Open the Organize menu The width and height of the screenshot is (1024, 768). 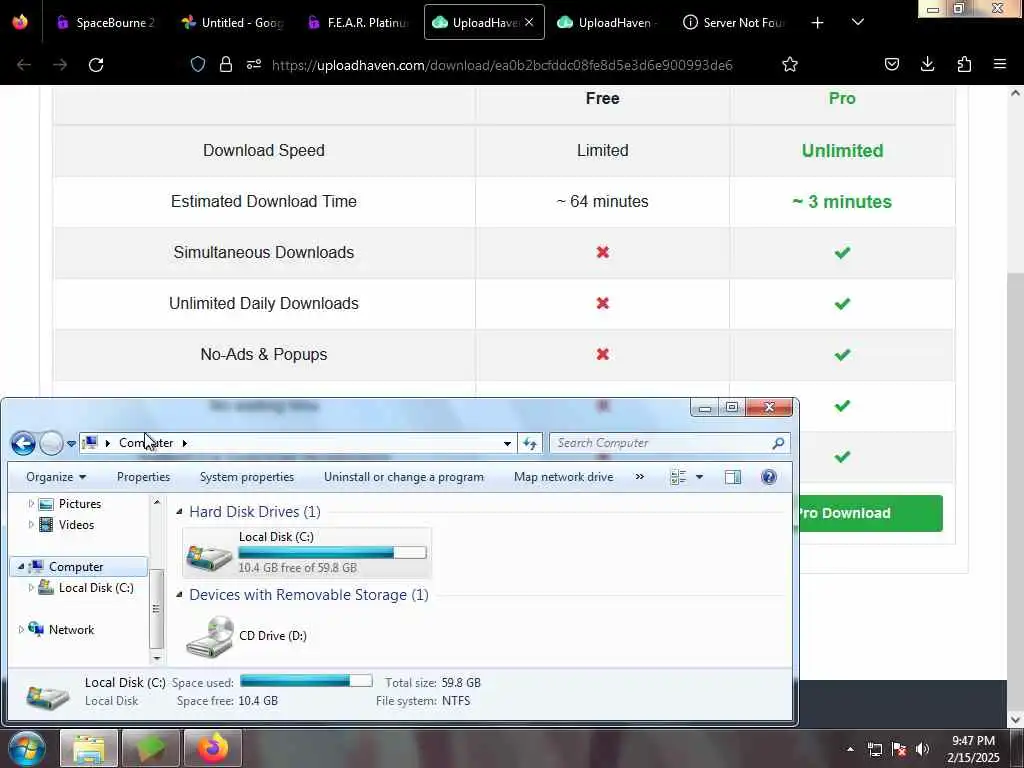coord(56,477)
